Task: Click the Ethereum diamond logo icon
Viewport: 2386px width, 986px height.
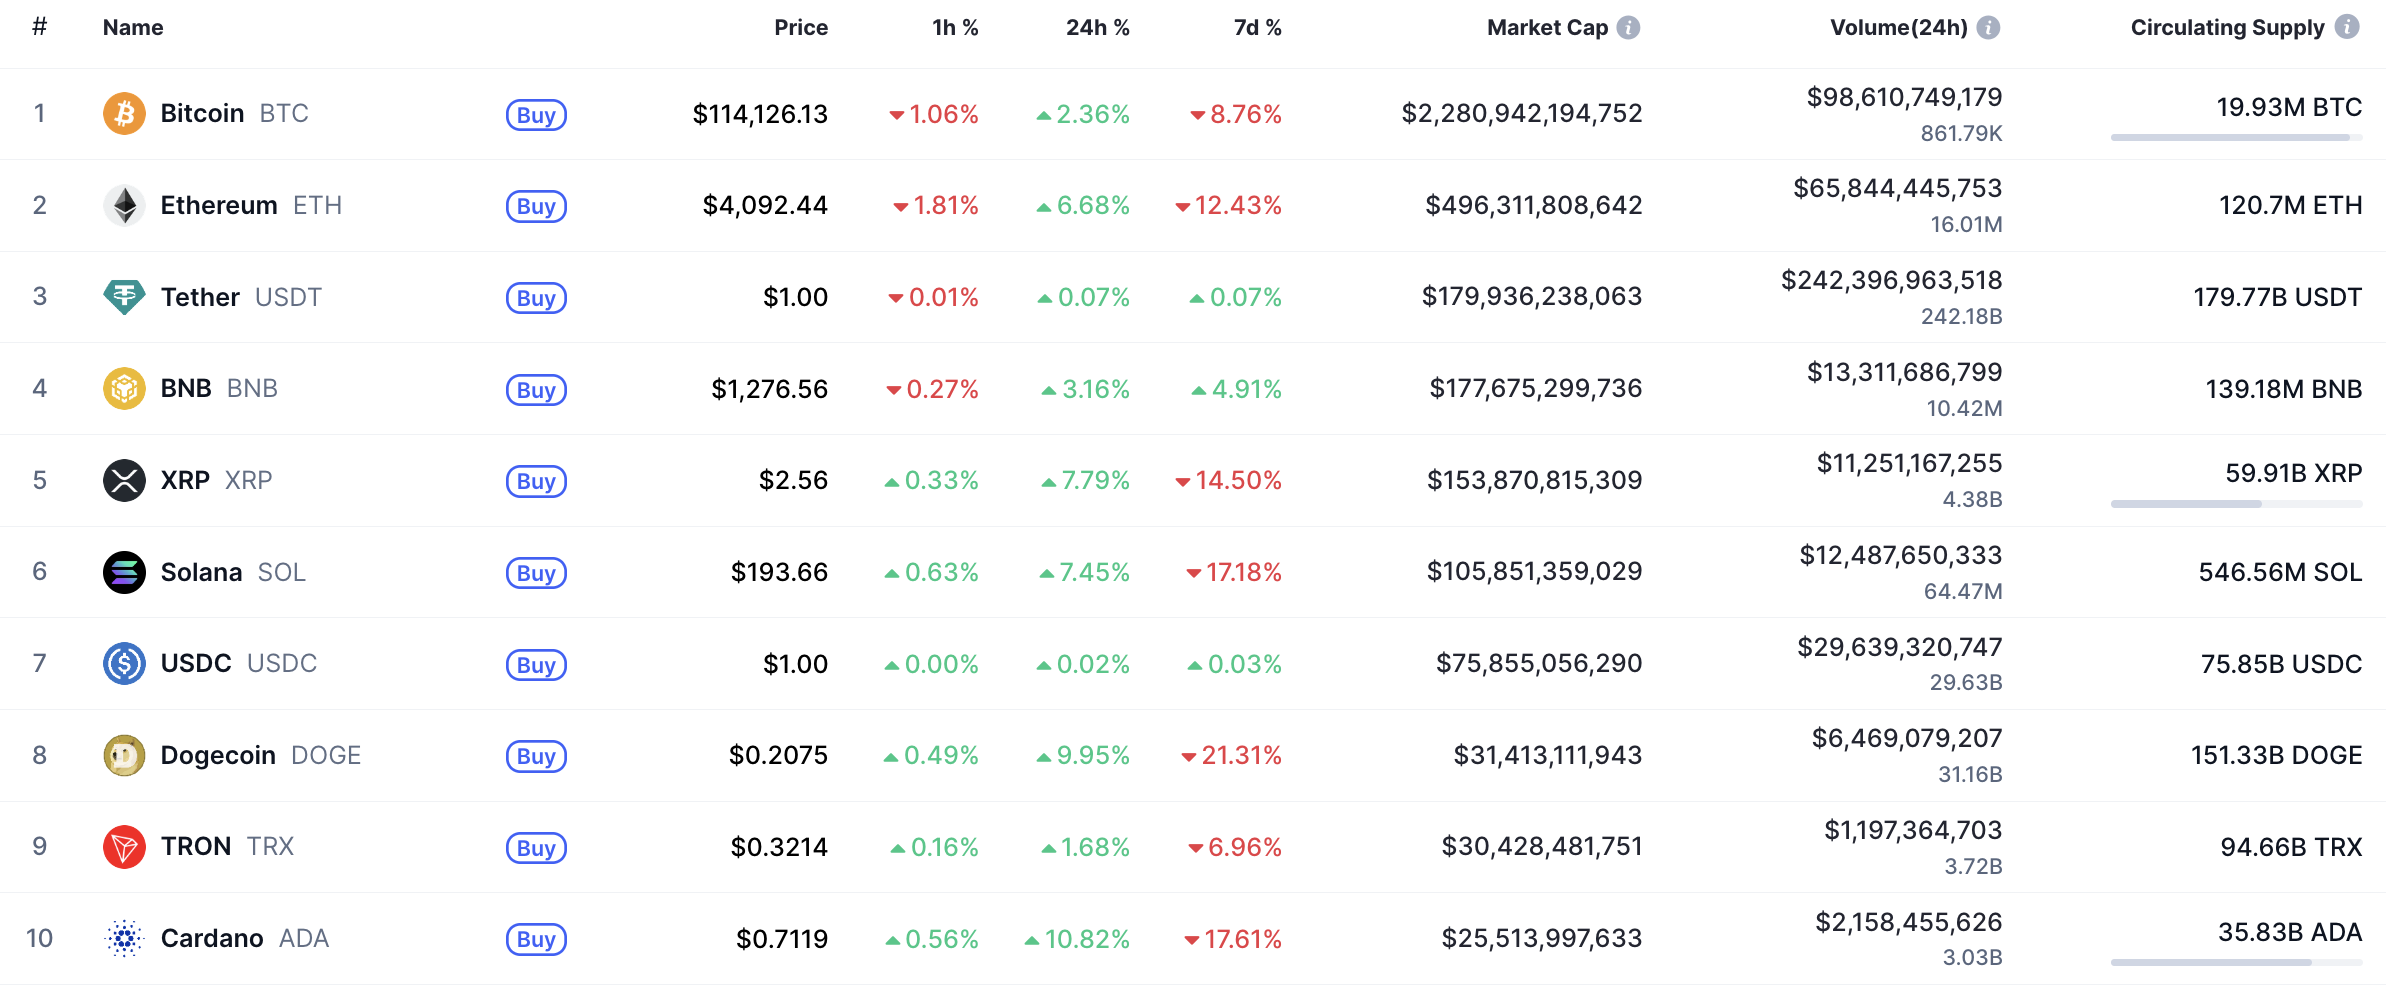Action: [x=124, y=205]
